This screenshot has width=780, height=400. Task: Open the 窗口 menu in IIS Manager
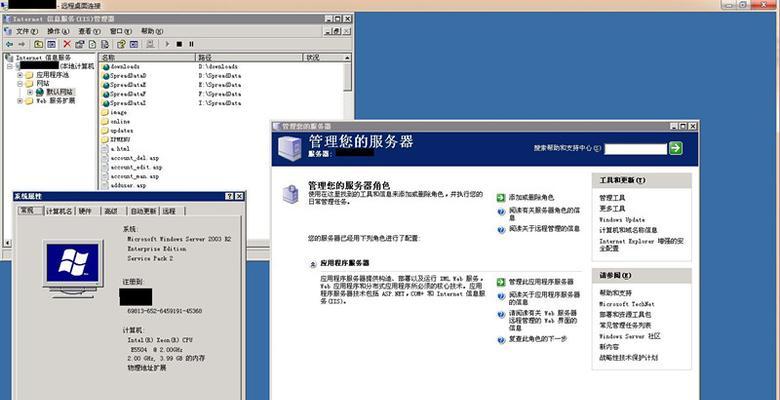point(120,31)
